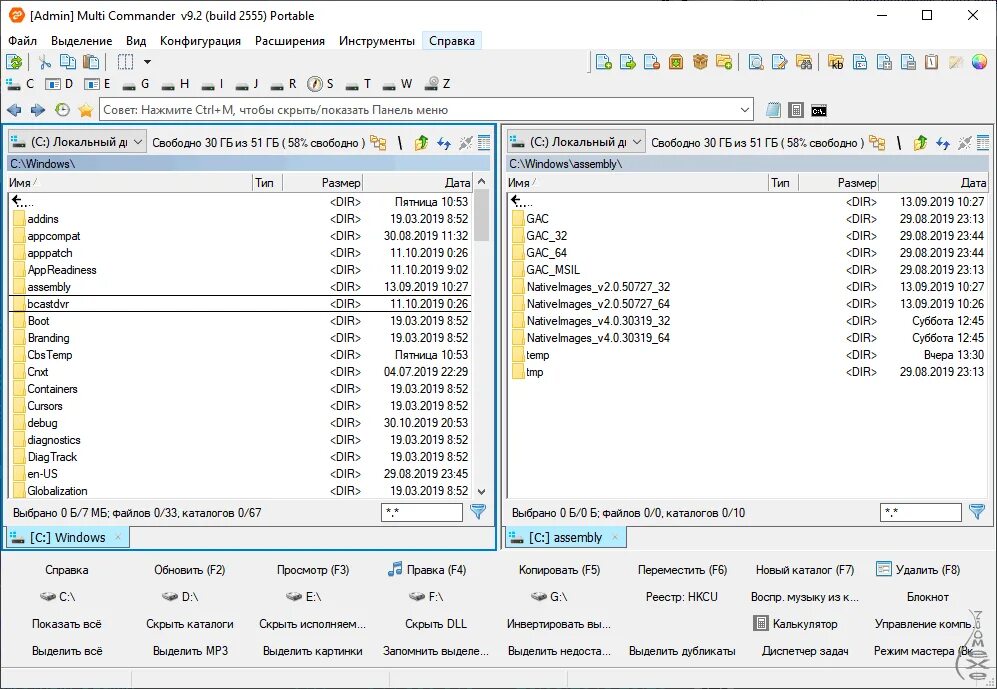Click the blue forward arrow icon
This screenshot has width=997, height=689.
(x=38, y=110)
